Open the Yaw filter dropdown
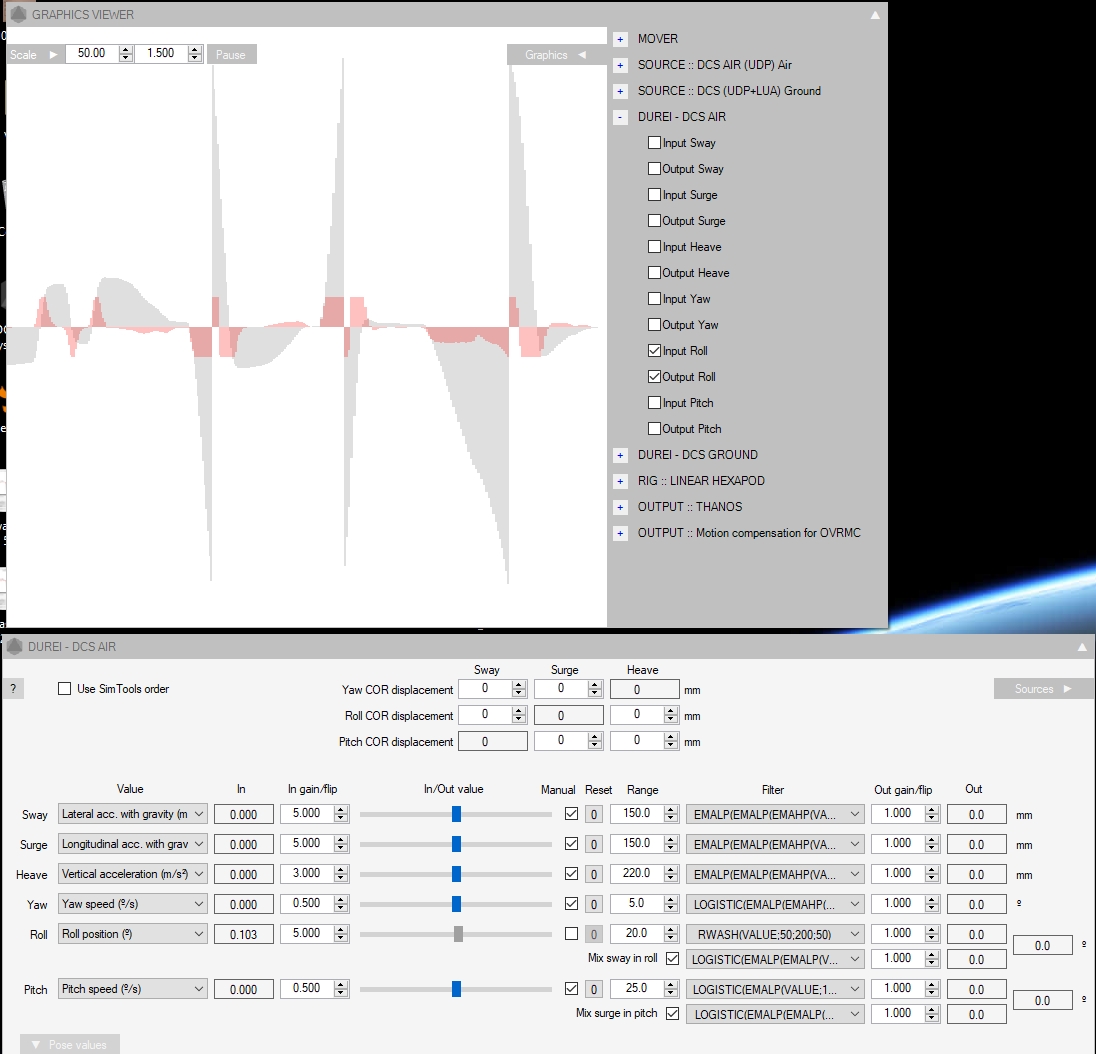 point(775,904)
